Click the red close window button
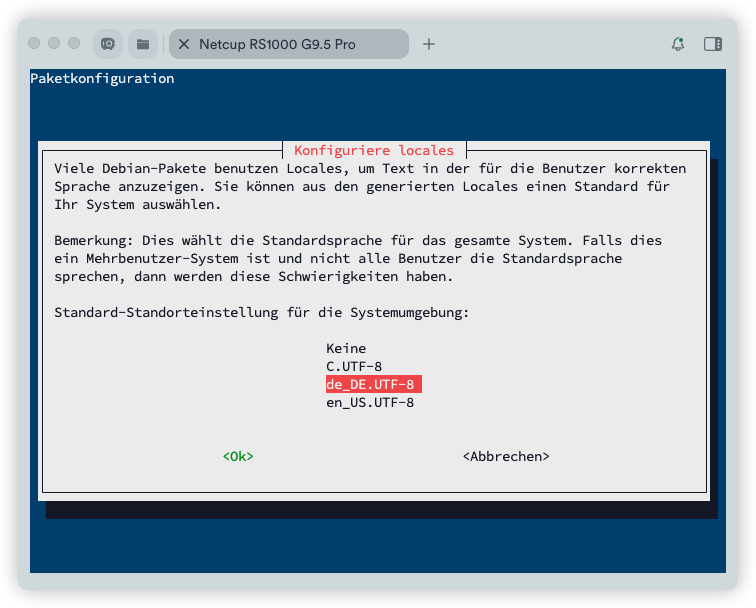The width and height of the screenshot is (756, 608). pyautogui.click(x=35, y=44)
